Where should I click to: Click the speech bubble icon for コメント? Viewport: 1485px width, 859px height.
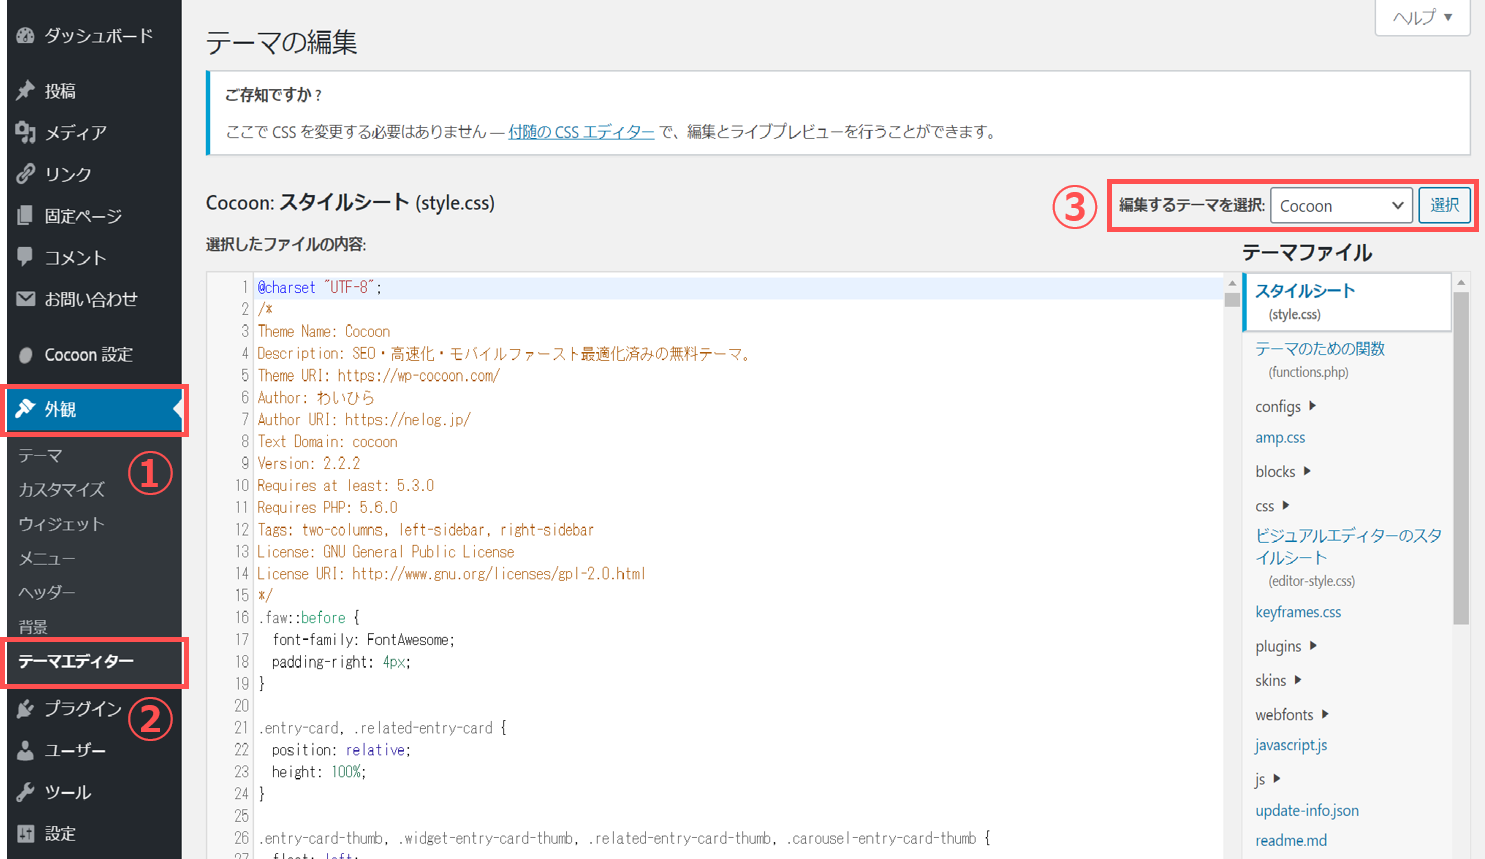click(26, 257)
